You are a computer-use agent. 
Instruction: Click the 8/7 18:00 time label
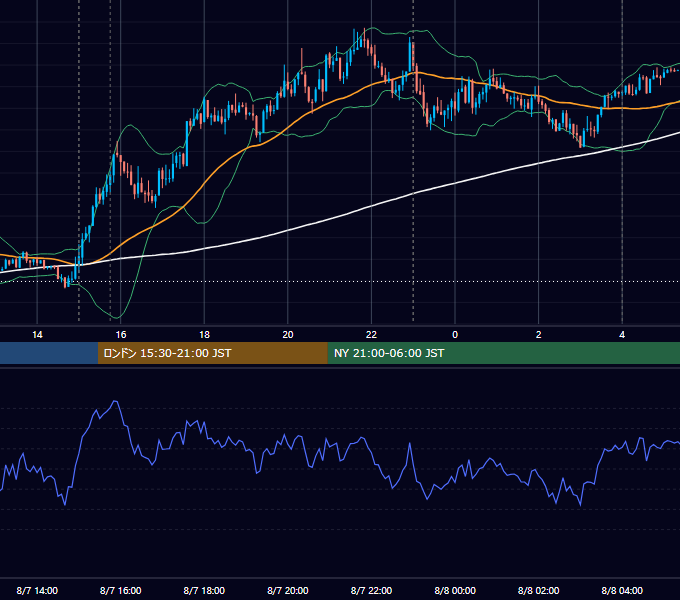tap(204, 590)
